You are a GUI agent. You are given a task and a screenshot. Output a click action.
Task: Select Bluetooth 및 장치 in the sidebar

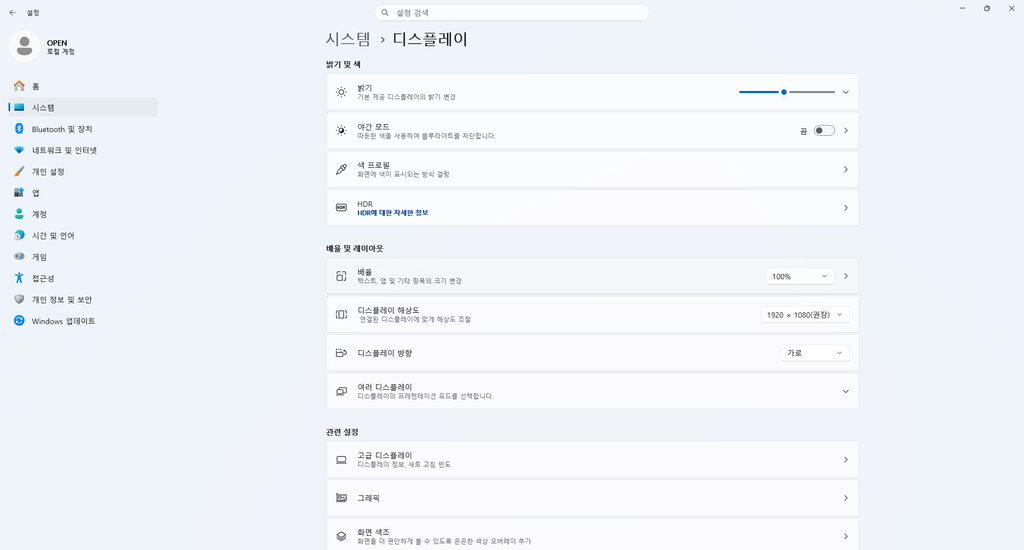[x=83, y=129]
